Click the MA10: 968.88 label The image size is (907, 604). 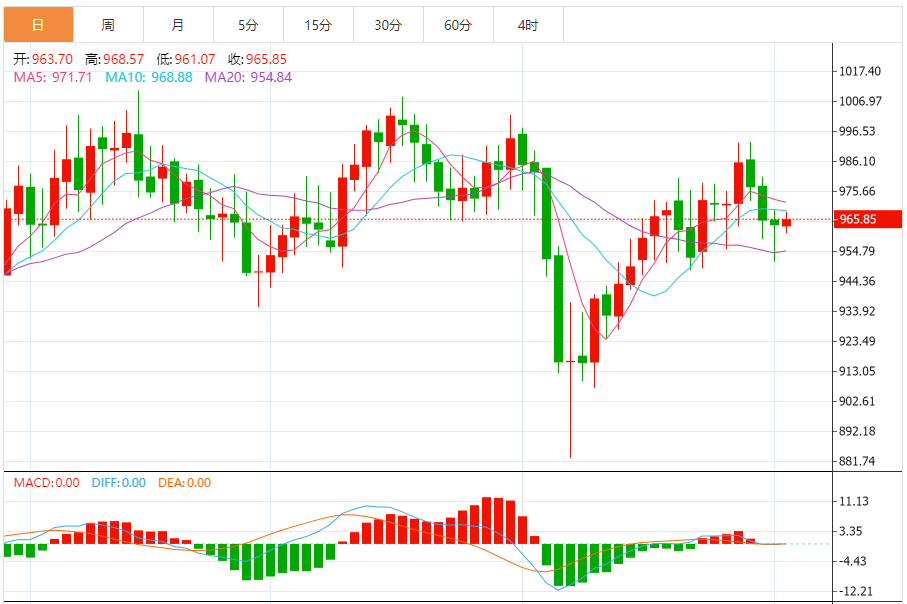pos(149,78)
